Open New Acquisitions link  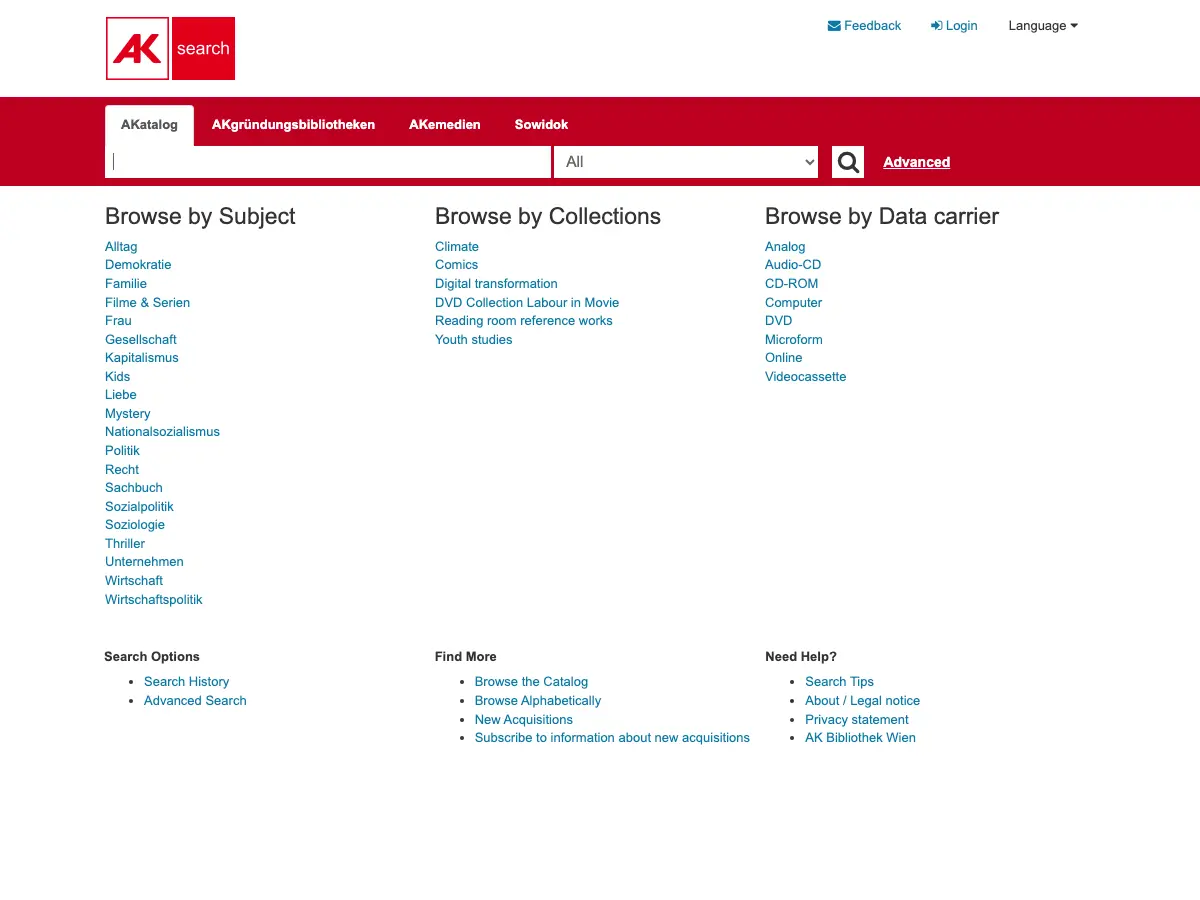(523, 720)
